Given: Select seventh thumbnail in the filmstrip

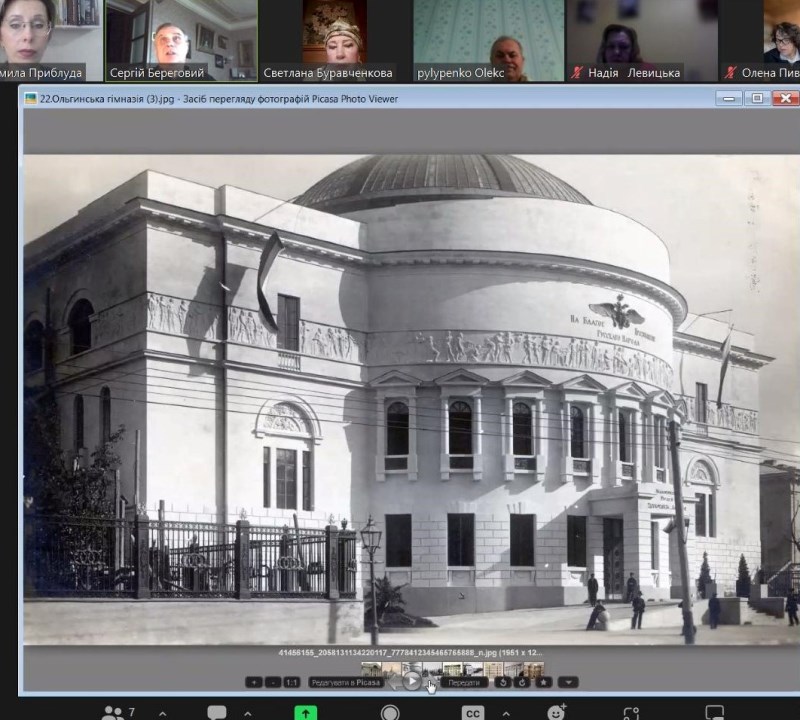Looking at the screenshot, I should [493, 669].
